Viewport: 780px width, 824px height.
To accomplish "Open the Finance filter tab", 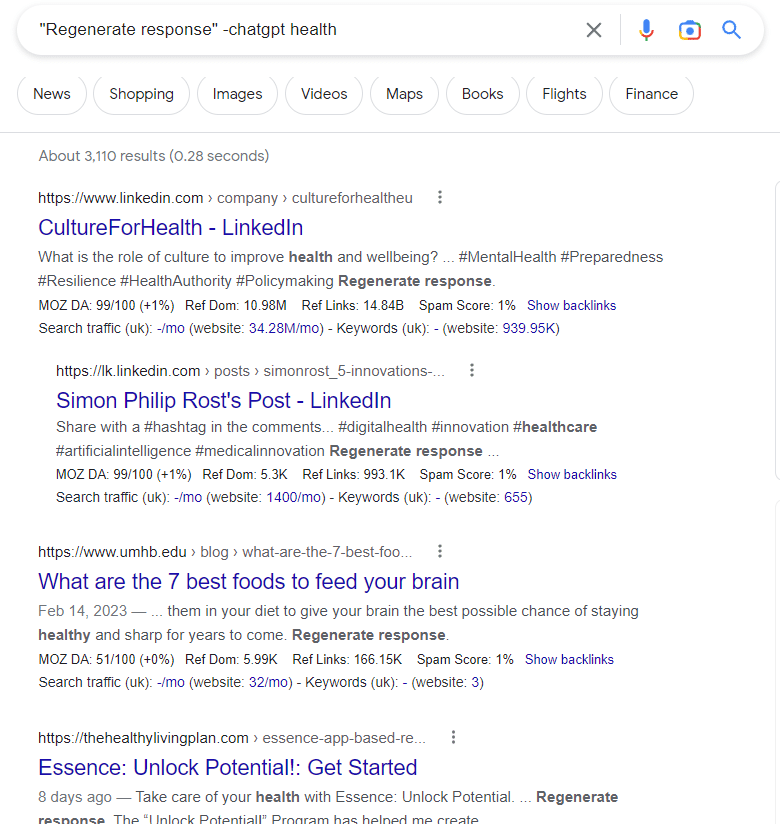I will pyautogui.click(x=651, y=94).
